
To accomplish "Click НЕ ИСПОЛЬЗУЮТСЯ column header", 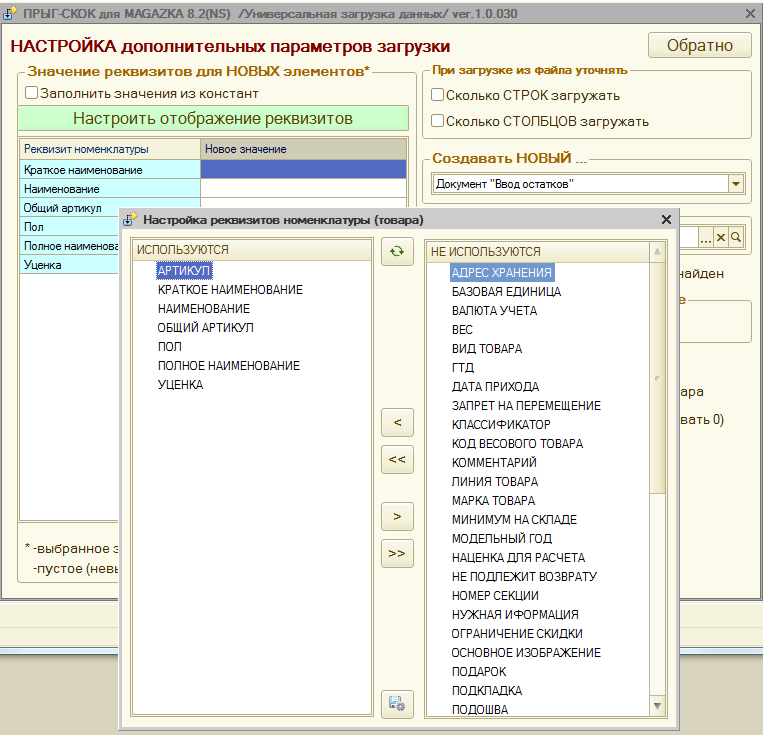I will [x=538, y=252].
